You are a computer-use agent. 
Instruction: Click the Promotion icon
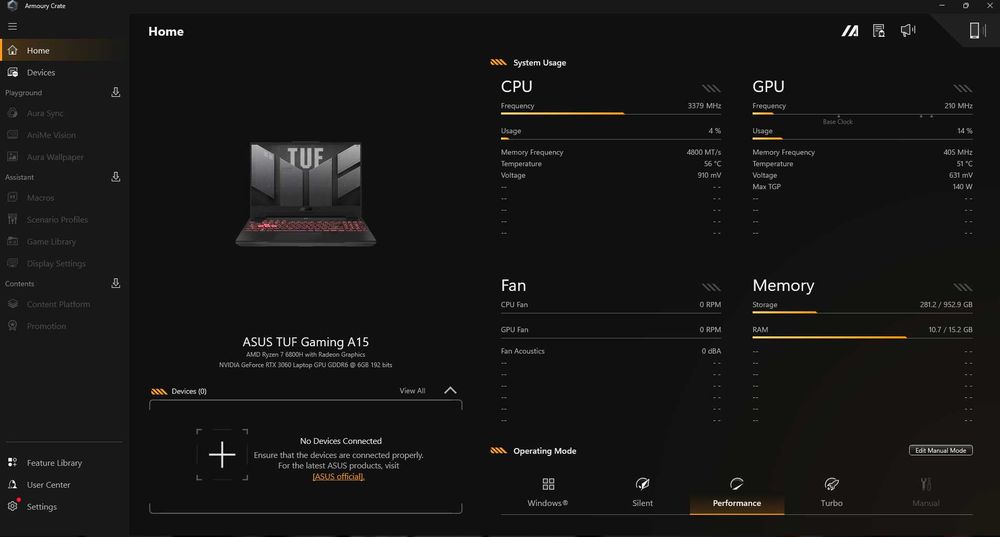[x=12, y=325]
